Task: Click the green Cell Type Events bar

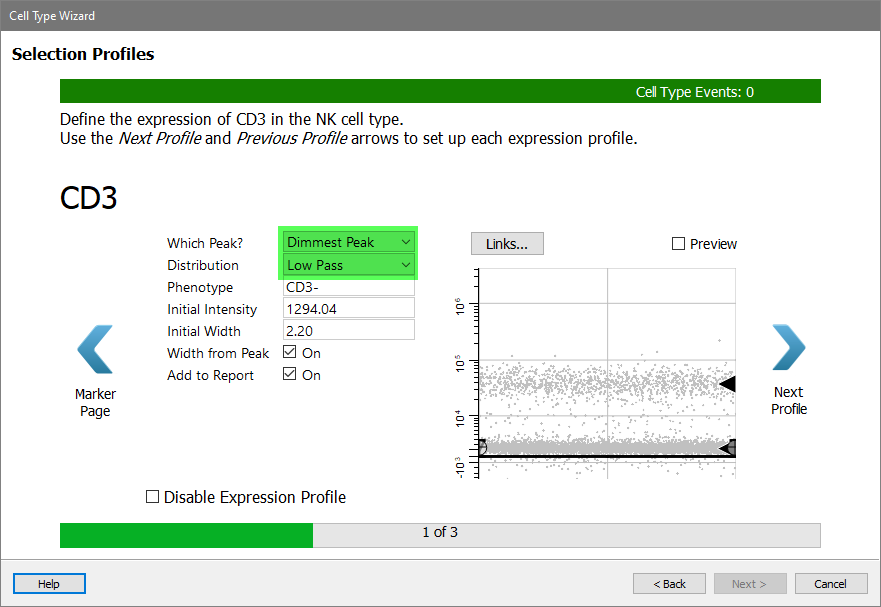Action: click(440, 92)
